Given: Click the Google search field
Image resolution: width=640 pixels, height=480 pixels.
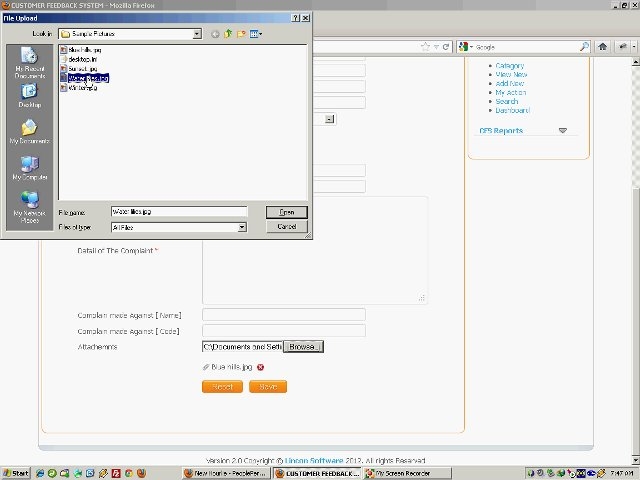Looking at the screenshot, I should pyautogui.click(x=527, y=47).
